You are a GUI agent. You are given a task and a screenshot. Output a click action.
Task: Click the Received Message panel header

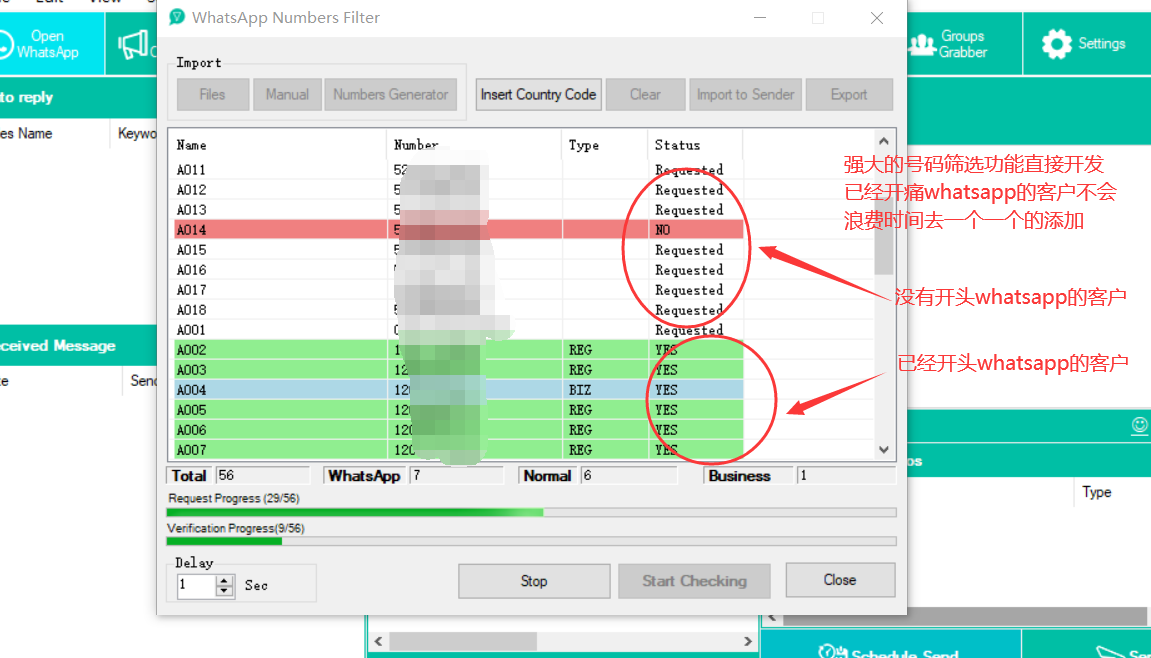[x=77, y=345]
